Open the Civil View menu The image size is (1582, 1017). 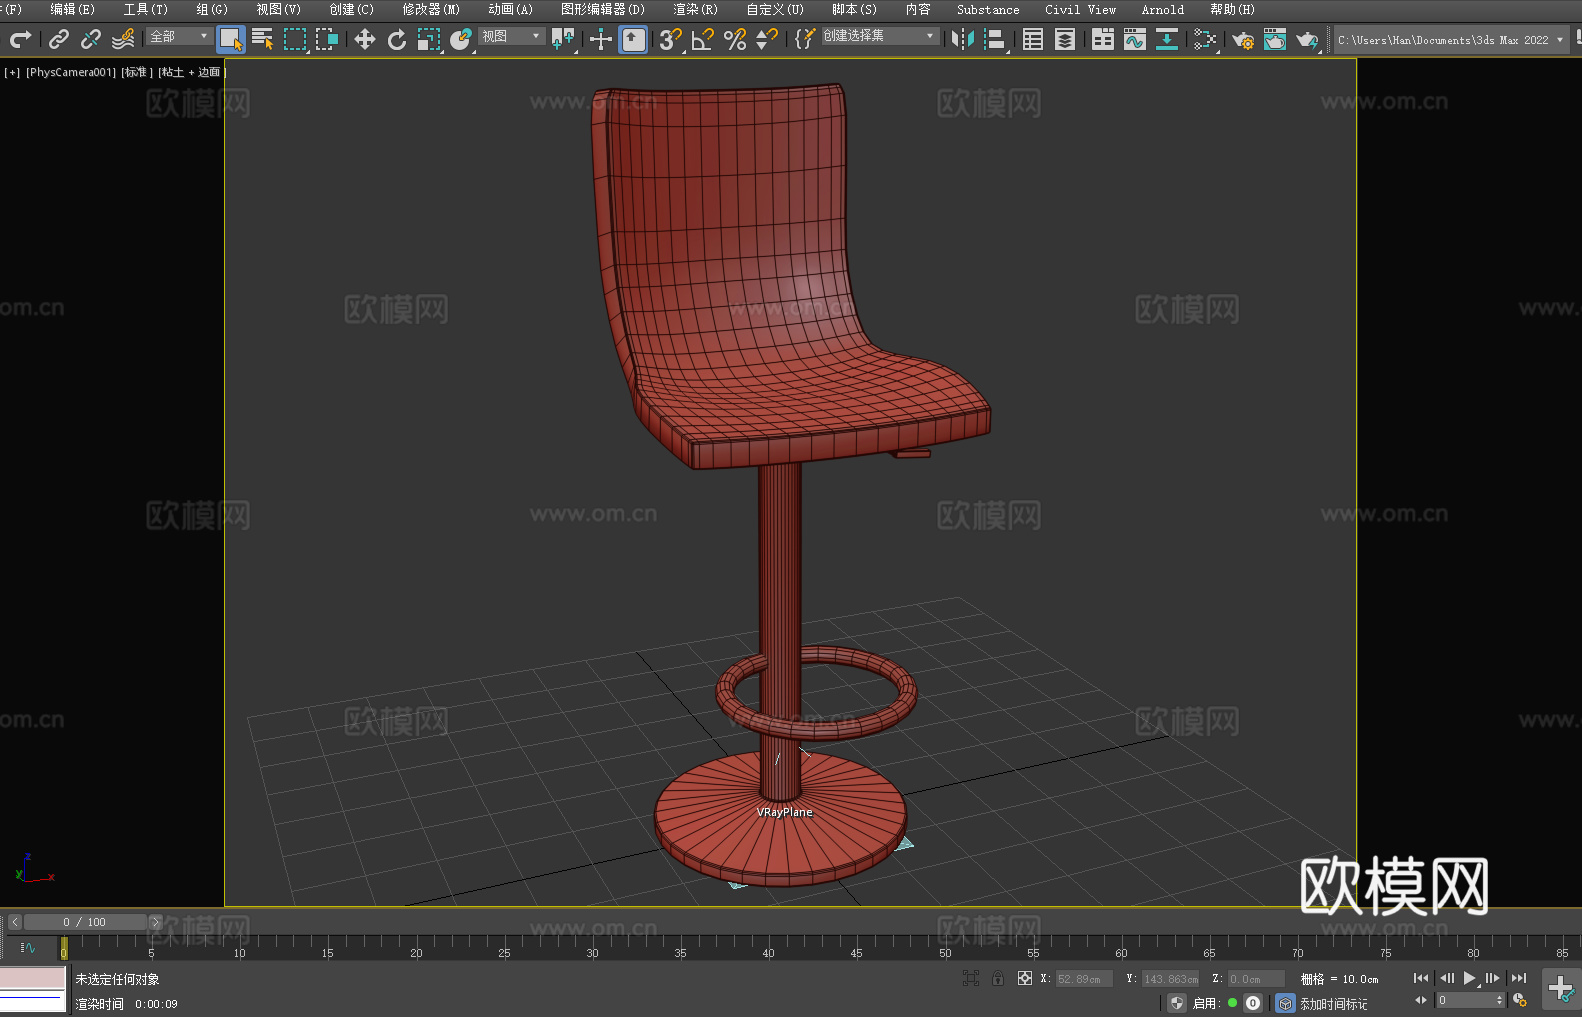tap(1080, 9)
